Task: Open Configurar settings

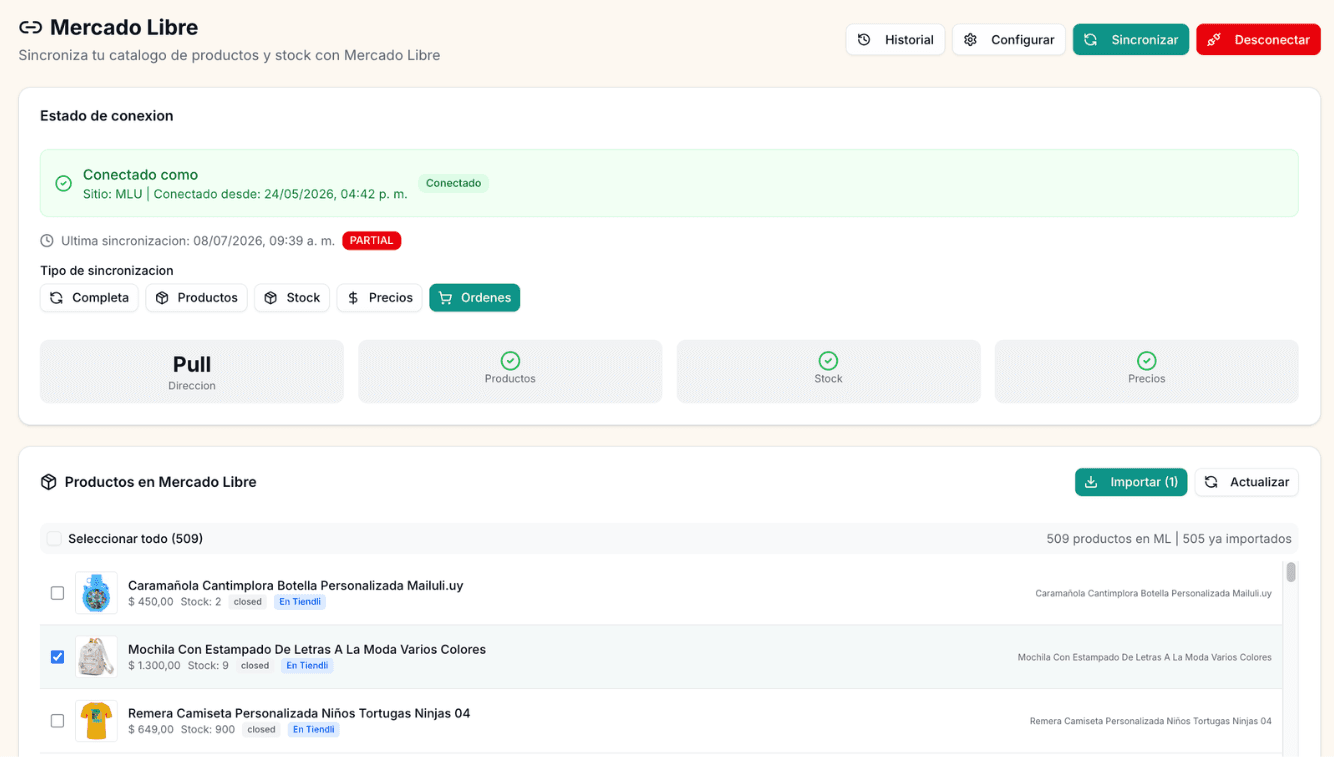Action: click(x=1009, y=40)
